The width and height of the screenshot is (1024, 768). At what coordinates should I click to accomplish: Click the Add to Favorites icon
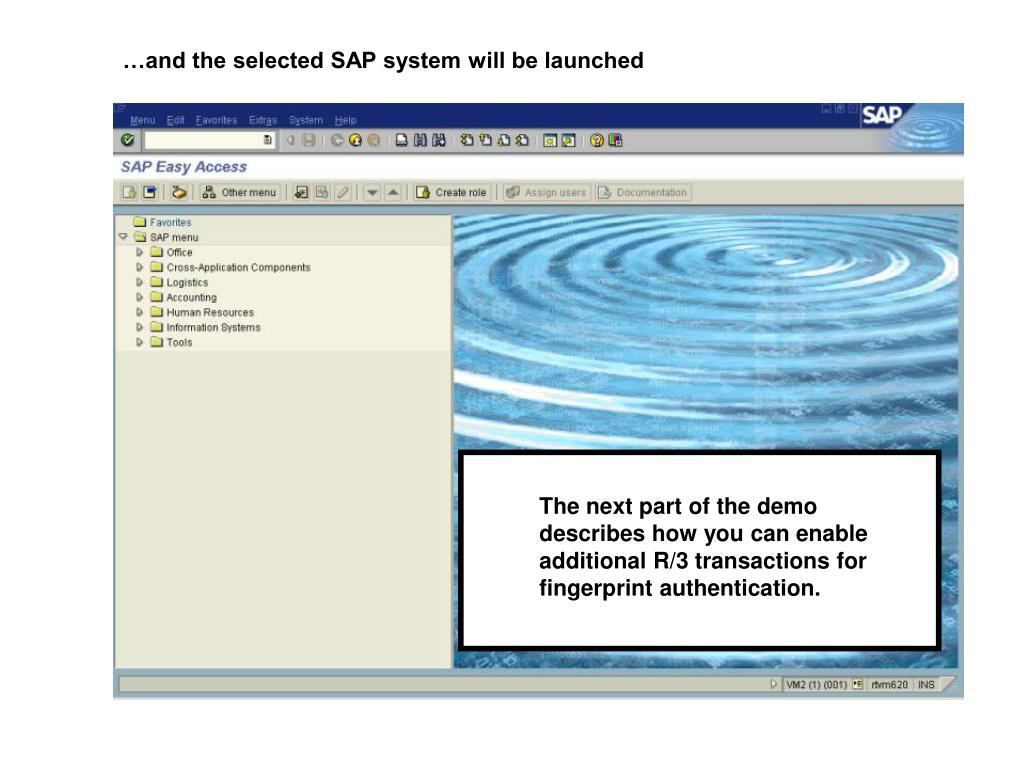click(x=301, y=192)
